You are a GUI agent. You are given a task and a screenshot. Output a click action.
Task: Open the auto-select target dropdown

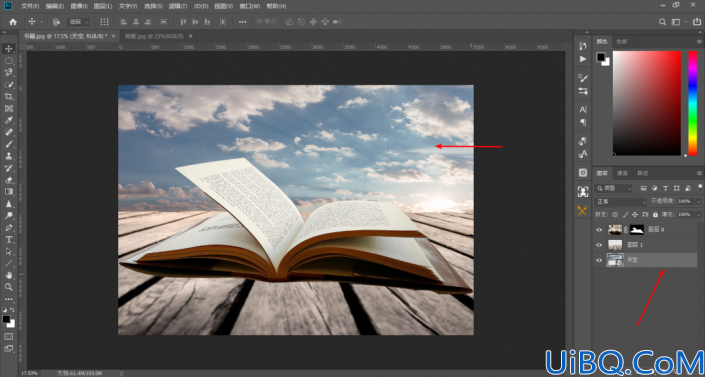(x=79, y=22)
